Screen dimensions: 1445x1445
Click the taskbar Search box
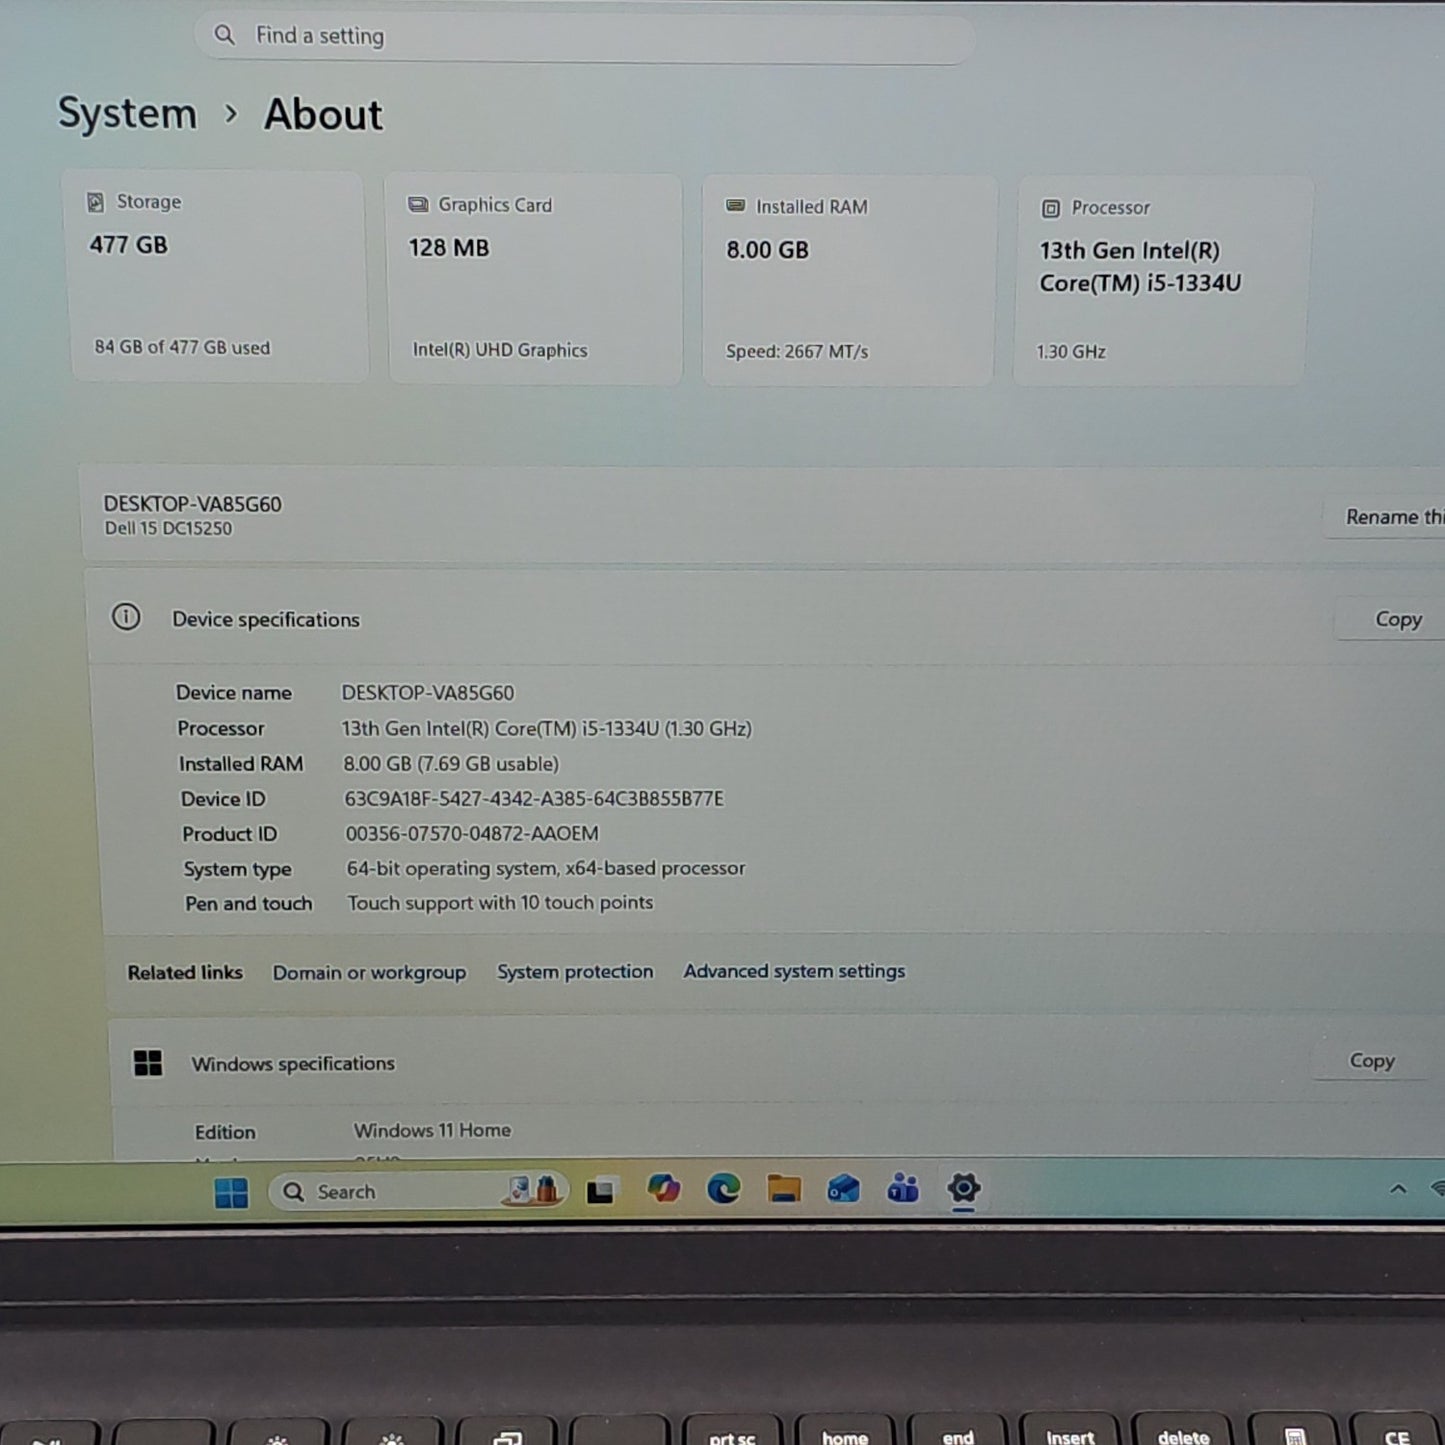point(418,1191)
